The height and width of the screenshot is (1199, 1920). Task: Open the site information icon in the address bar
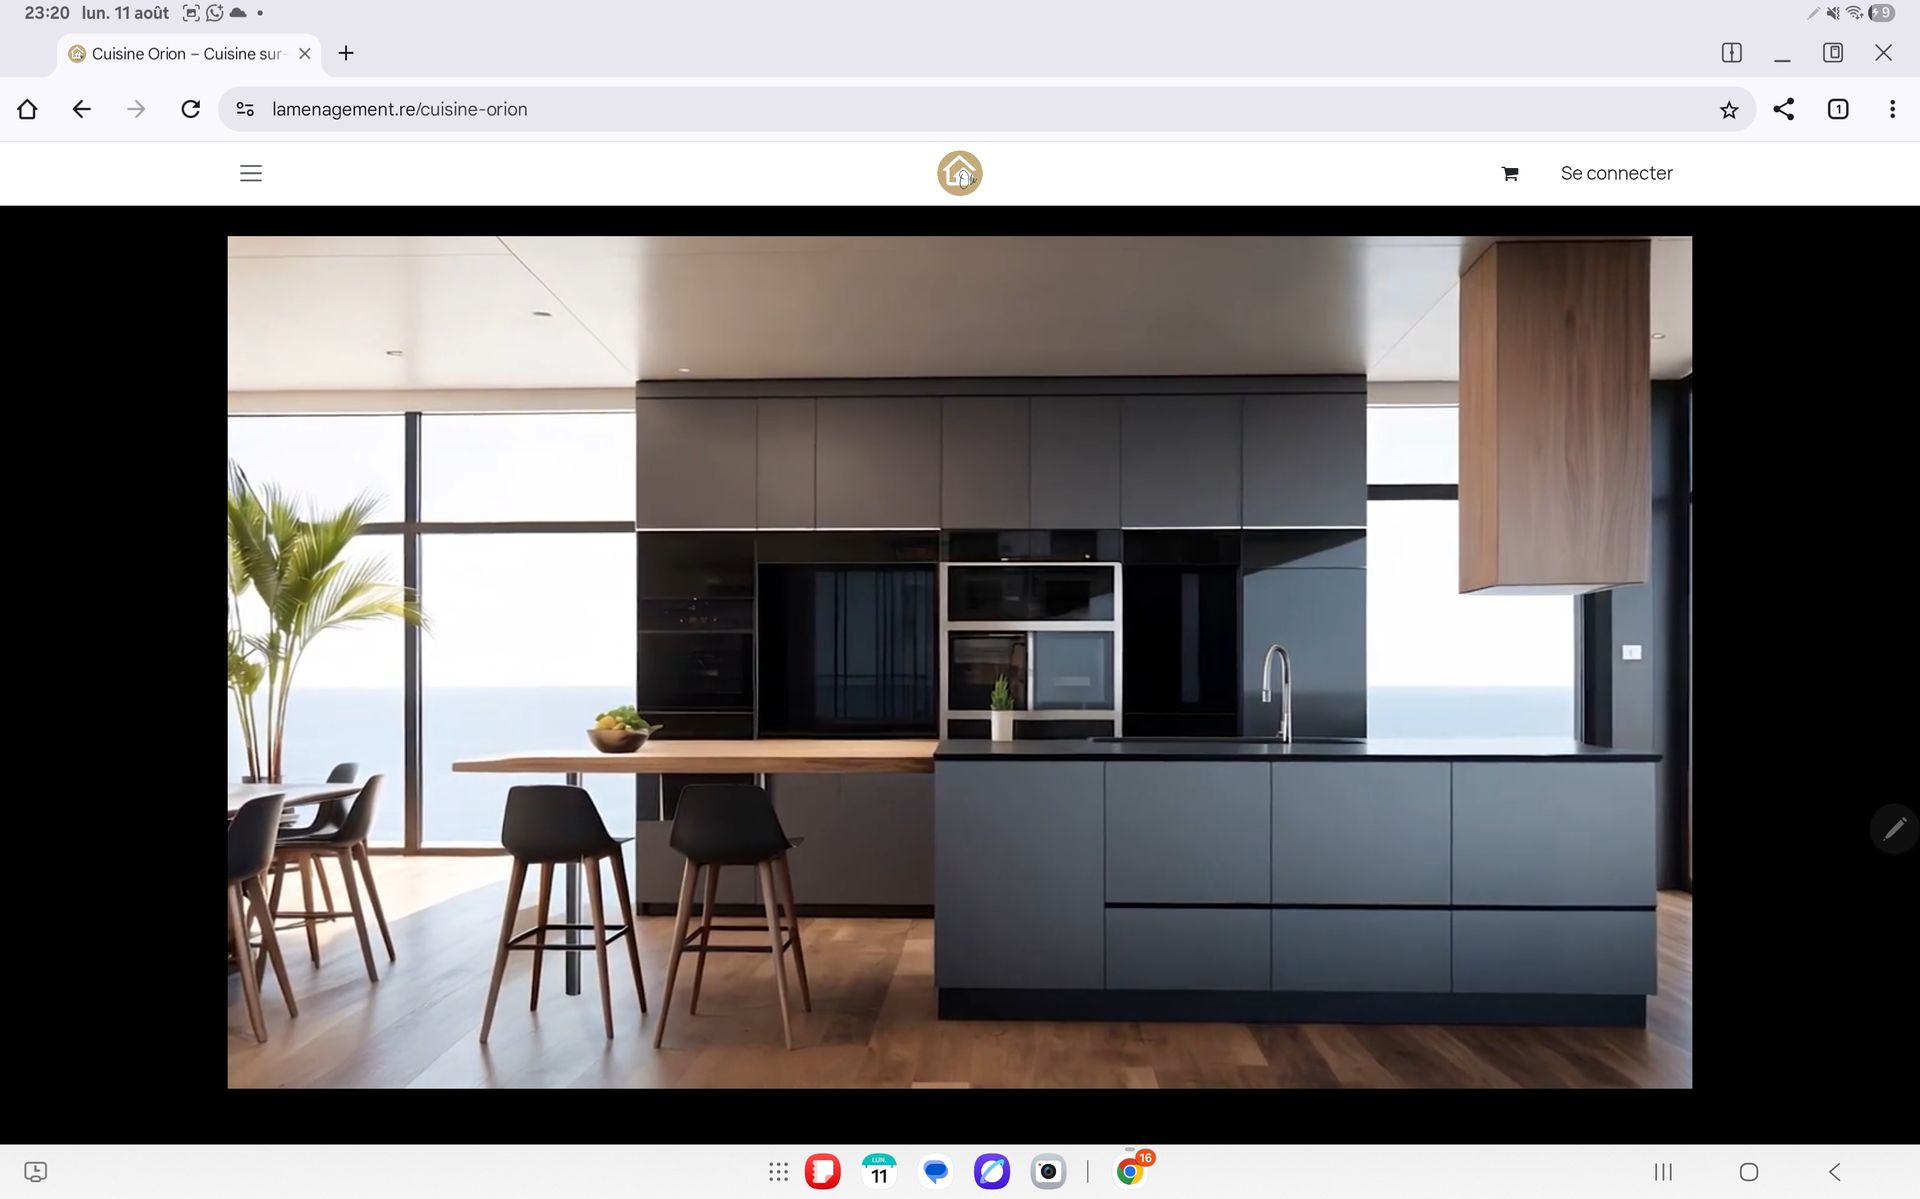pyautogui.click(x=245, y=109)
